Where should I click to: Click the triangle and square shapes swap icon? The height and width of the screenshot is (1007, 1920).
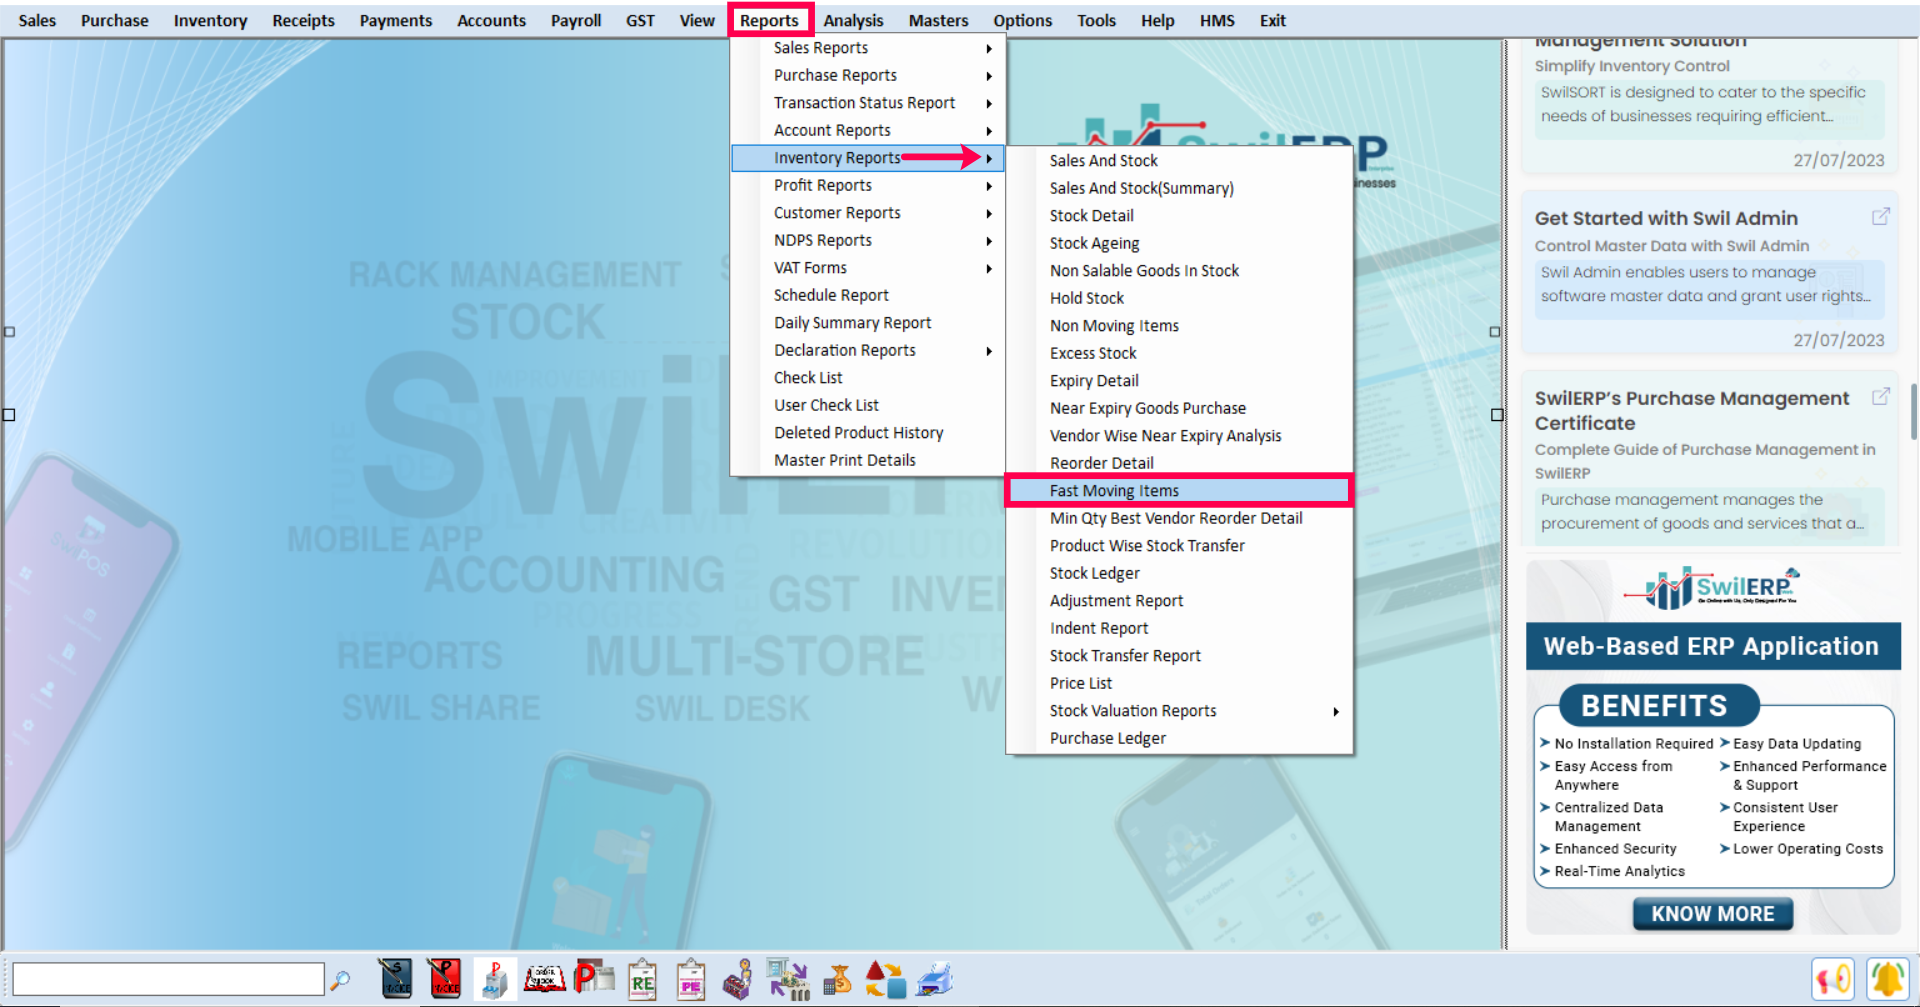point(885,980)
